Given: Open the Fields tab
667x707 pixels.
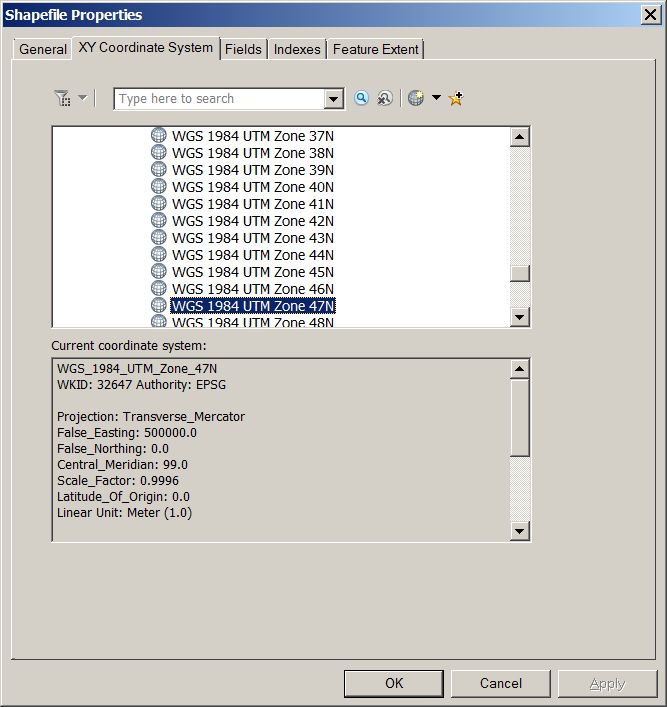Looking at the screenshot, I should [x=243, y=49].
